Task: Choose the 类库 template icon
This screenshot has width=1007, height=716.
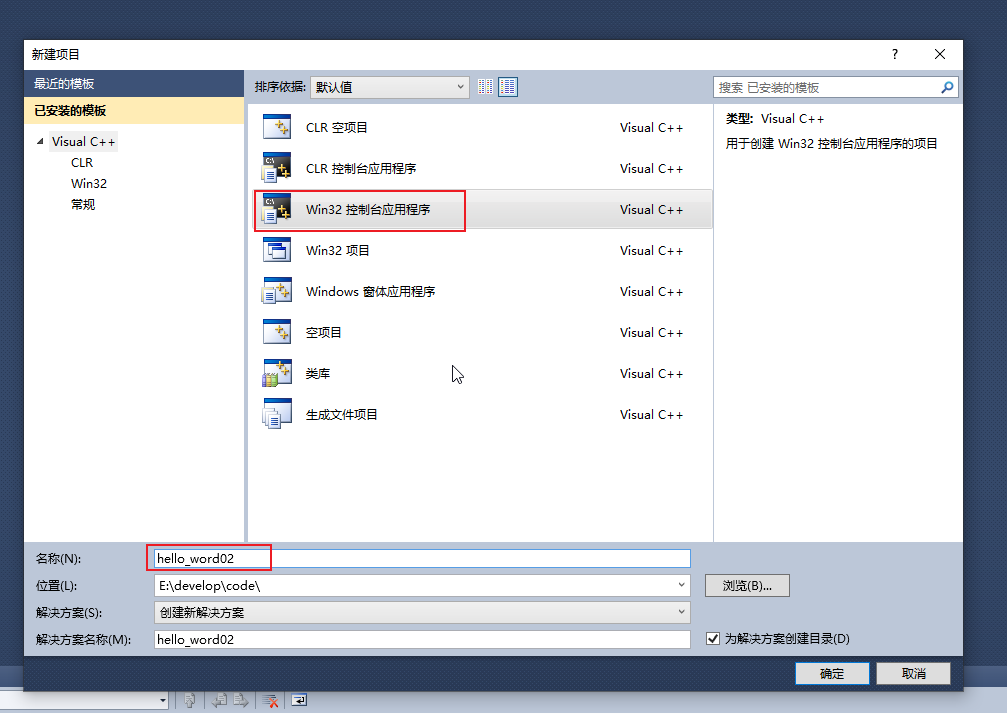Action: (277, 373)
